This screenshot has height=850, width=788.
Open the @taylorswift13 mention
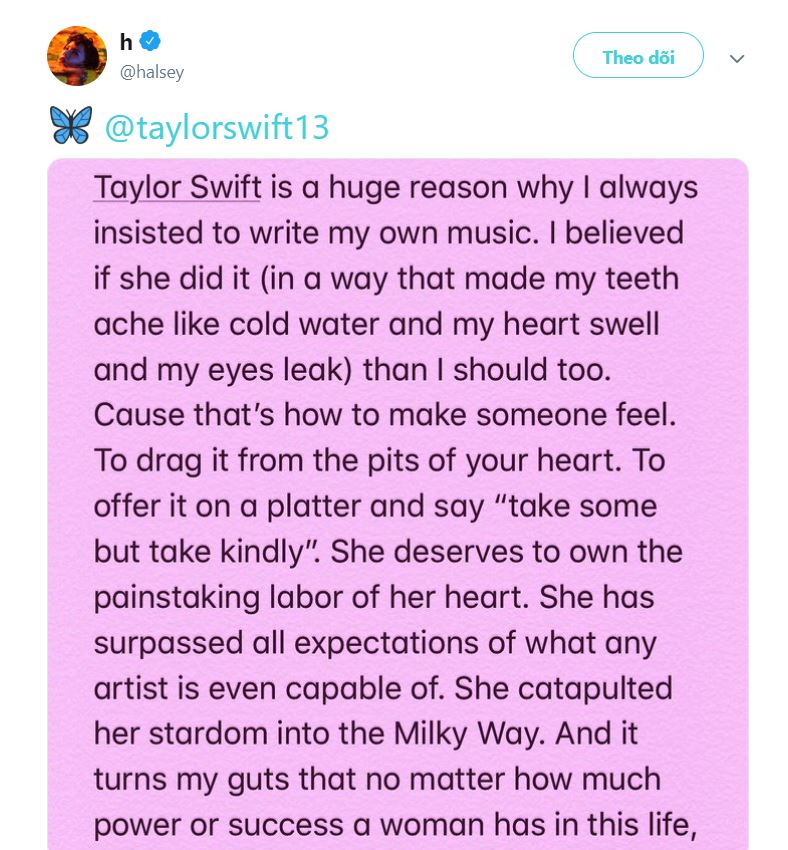pyautogui.click(x=216, y=129)
